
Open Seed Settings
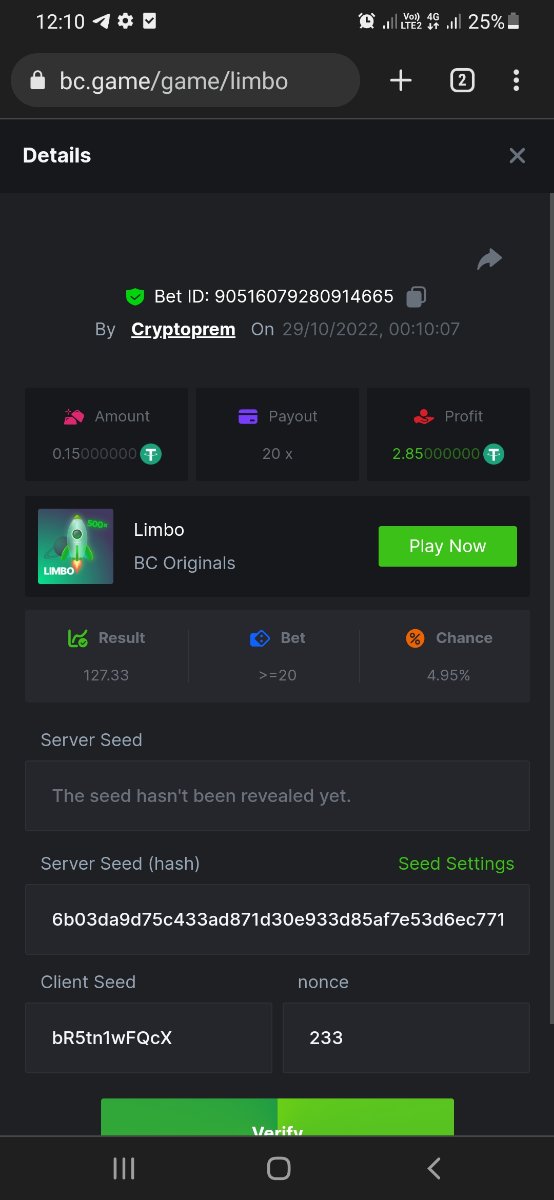(456, 863)
